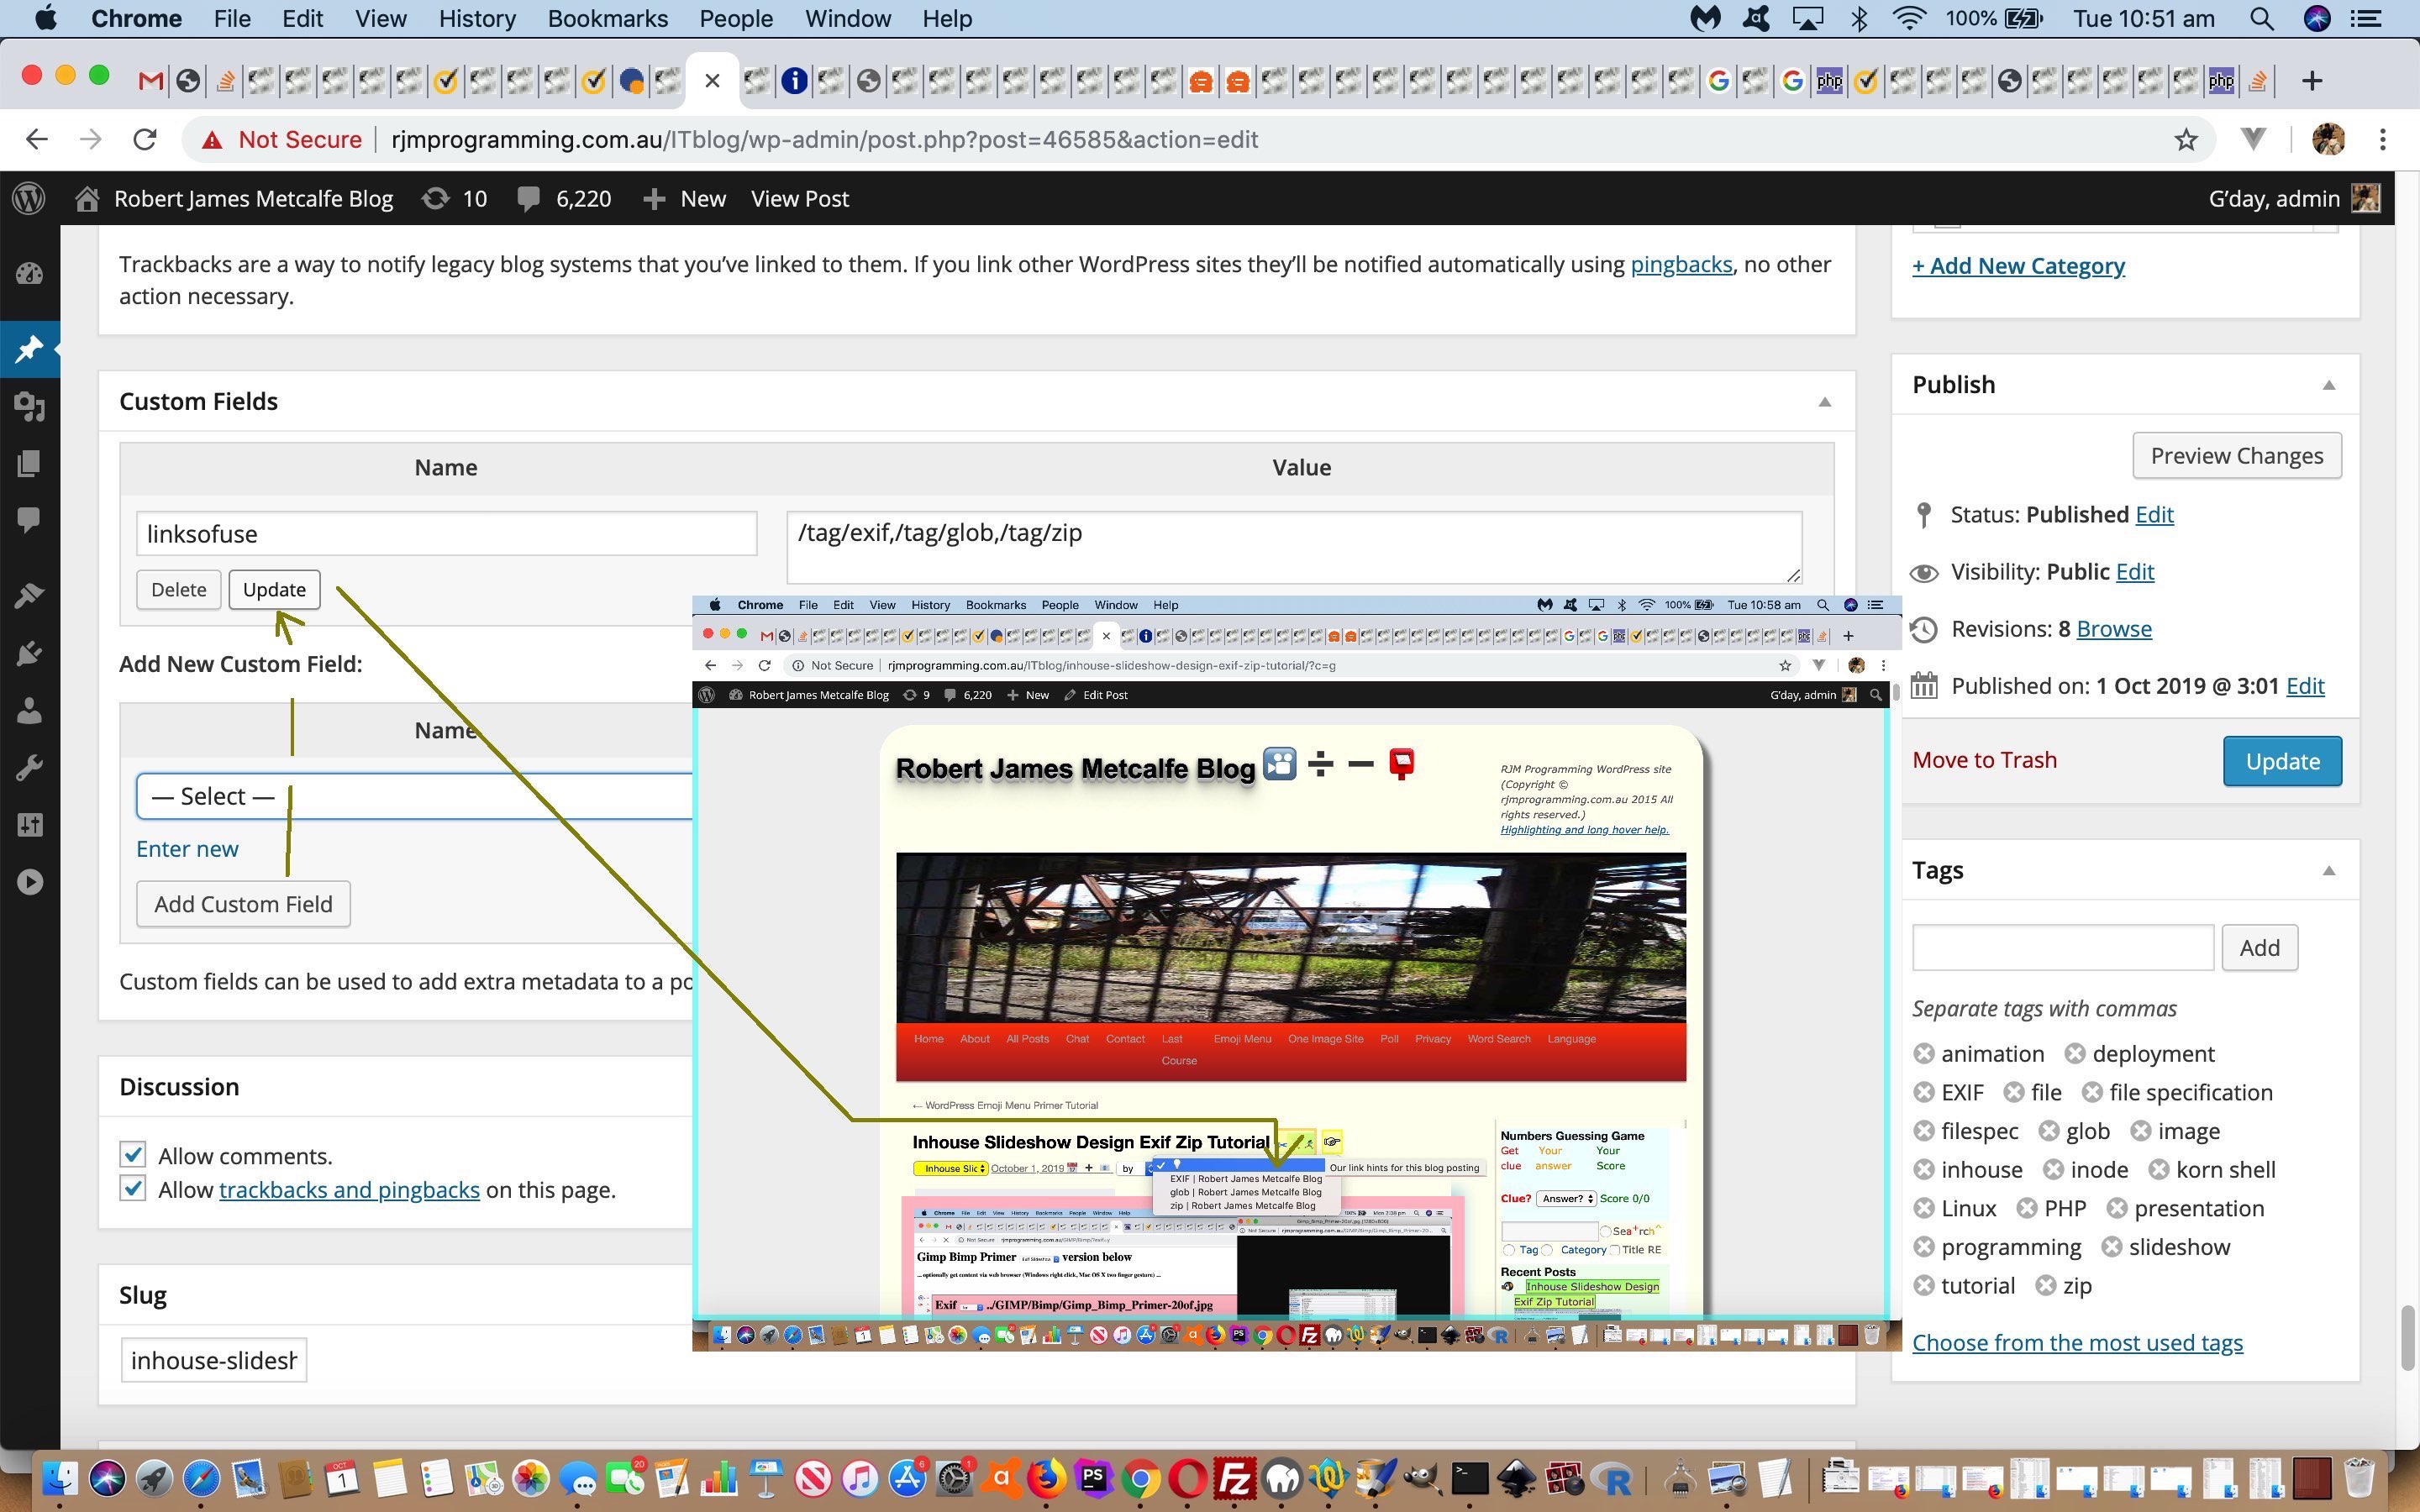Uncheck the Allow comments checkbox
This screenshot has height=1512, width=2420.
[x=133, y=1154]
